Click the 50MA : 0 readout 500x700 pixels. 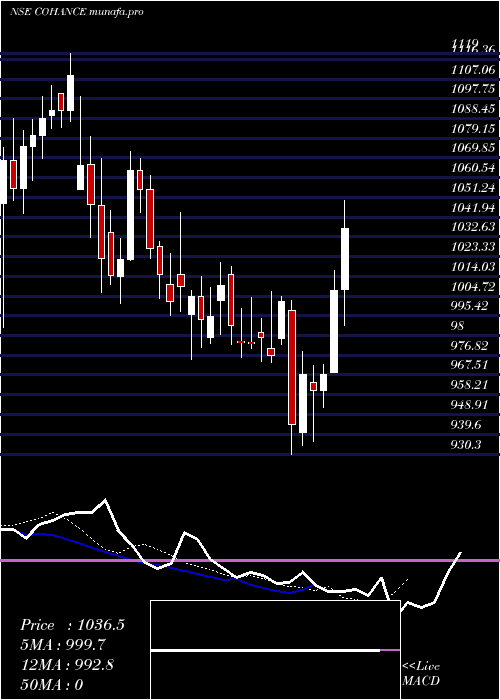(52, 684)
